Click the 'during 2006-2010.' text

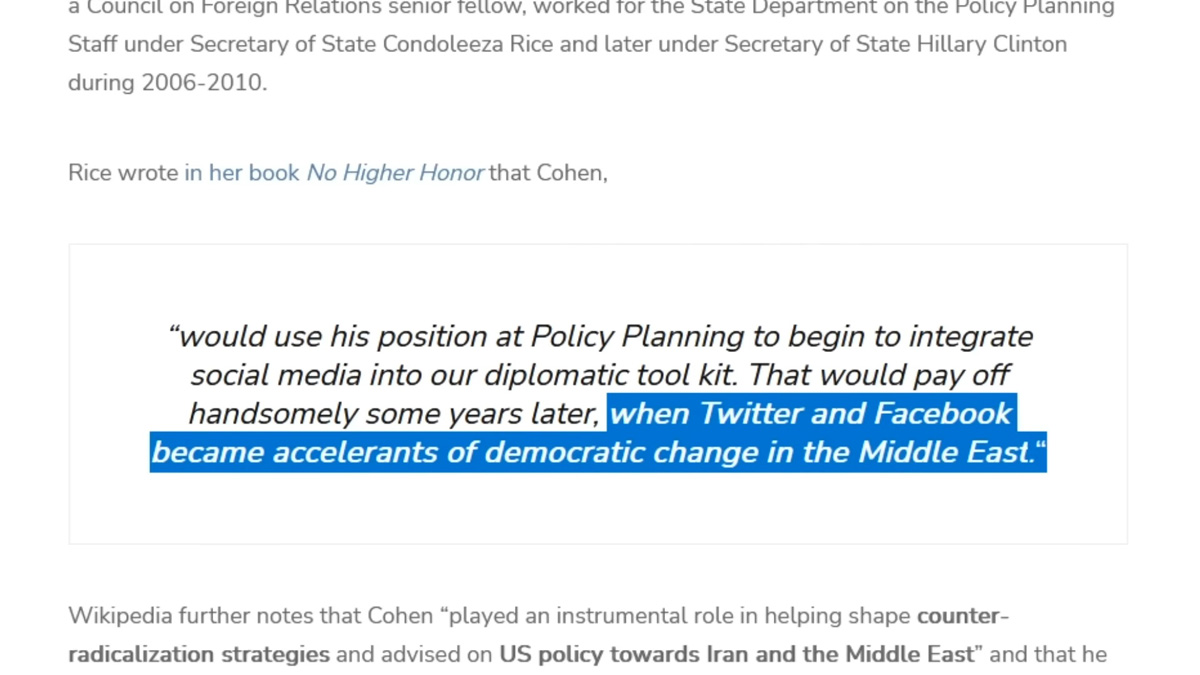[x=168, y=83]
